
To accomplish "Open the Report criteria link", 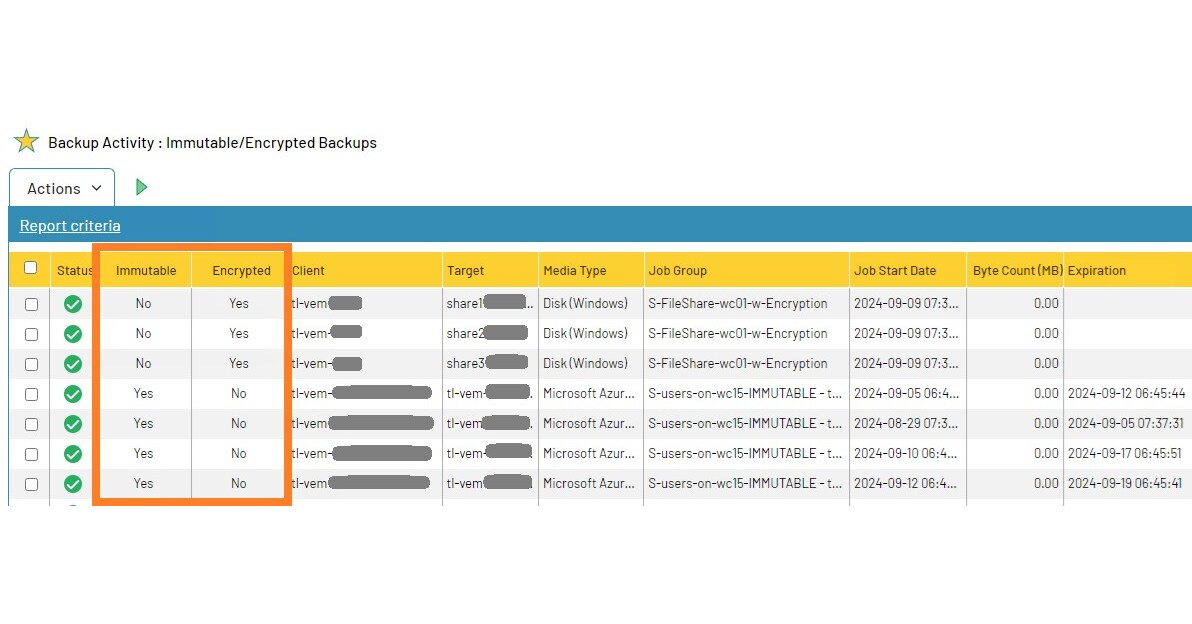I will point(68,225).
